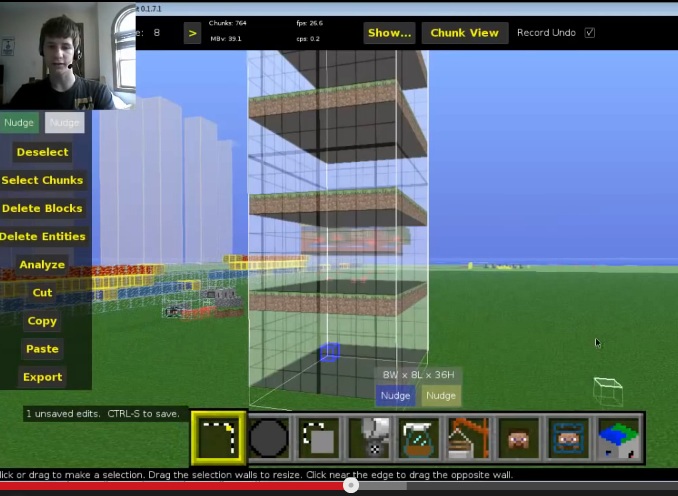This screenshot has height=496, width=678.
Task: Click the blue selection corner cube
Action: 330,352
